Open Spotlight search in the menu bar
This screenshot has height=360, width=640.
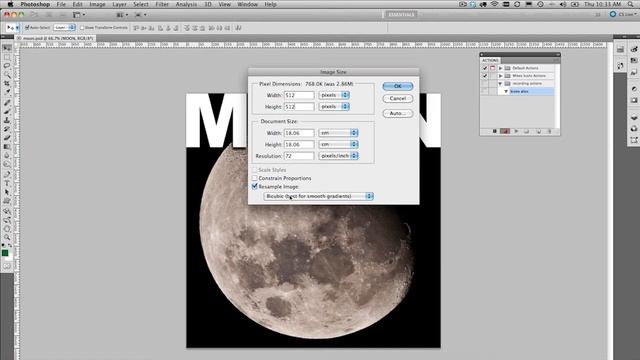[631, 4]
